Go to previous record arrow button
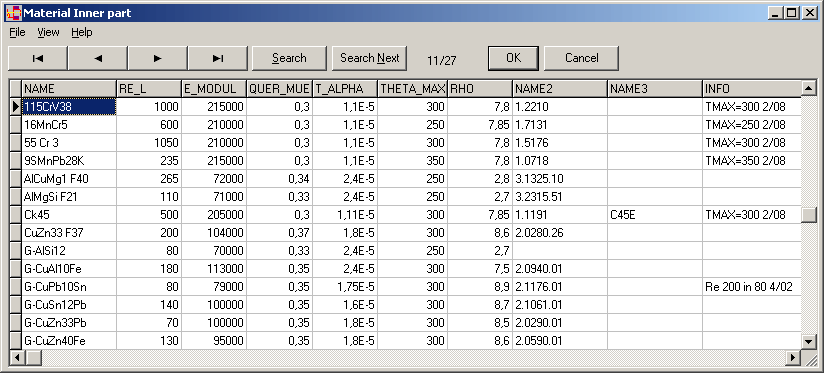824x373 pixels. [x=98, y=58]
